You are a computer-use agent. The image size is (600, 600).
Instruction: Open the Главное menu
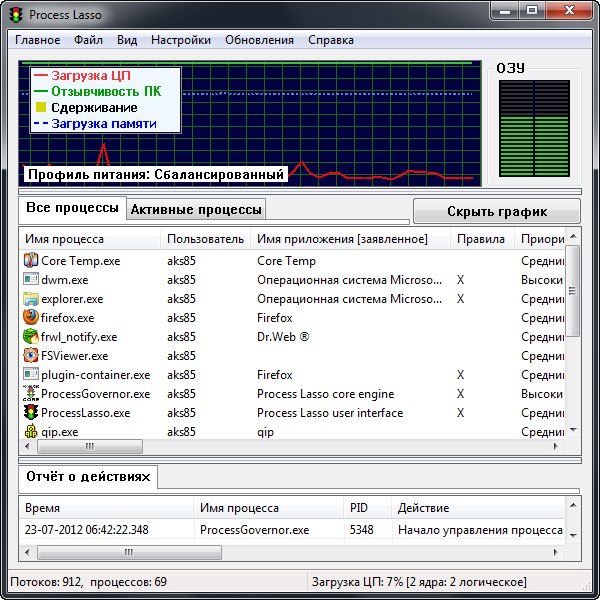click(x=37, y=40)
